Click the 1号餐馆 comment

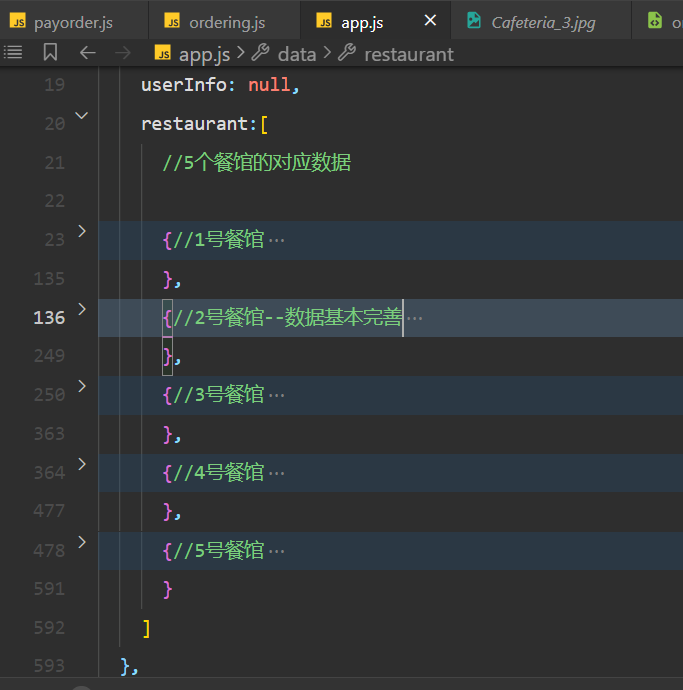click(x=218, y=240)
